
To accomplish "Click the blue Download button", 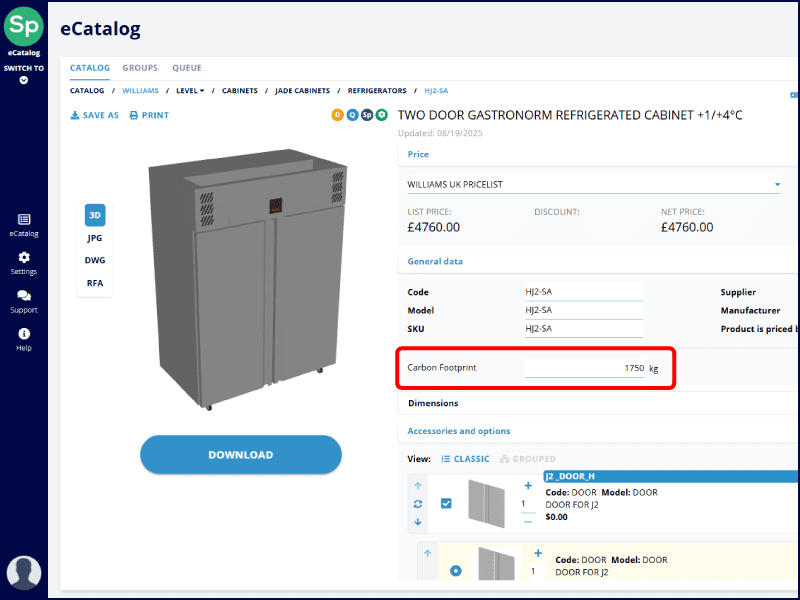I will coord(240,455).
